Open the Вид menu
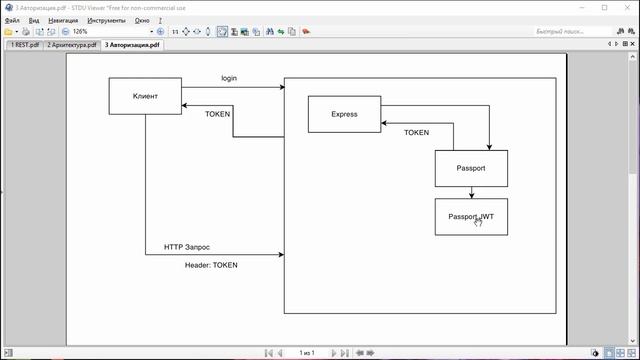Image resolution: width=640 pixels, height=360 pixels. coord(34,20)
